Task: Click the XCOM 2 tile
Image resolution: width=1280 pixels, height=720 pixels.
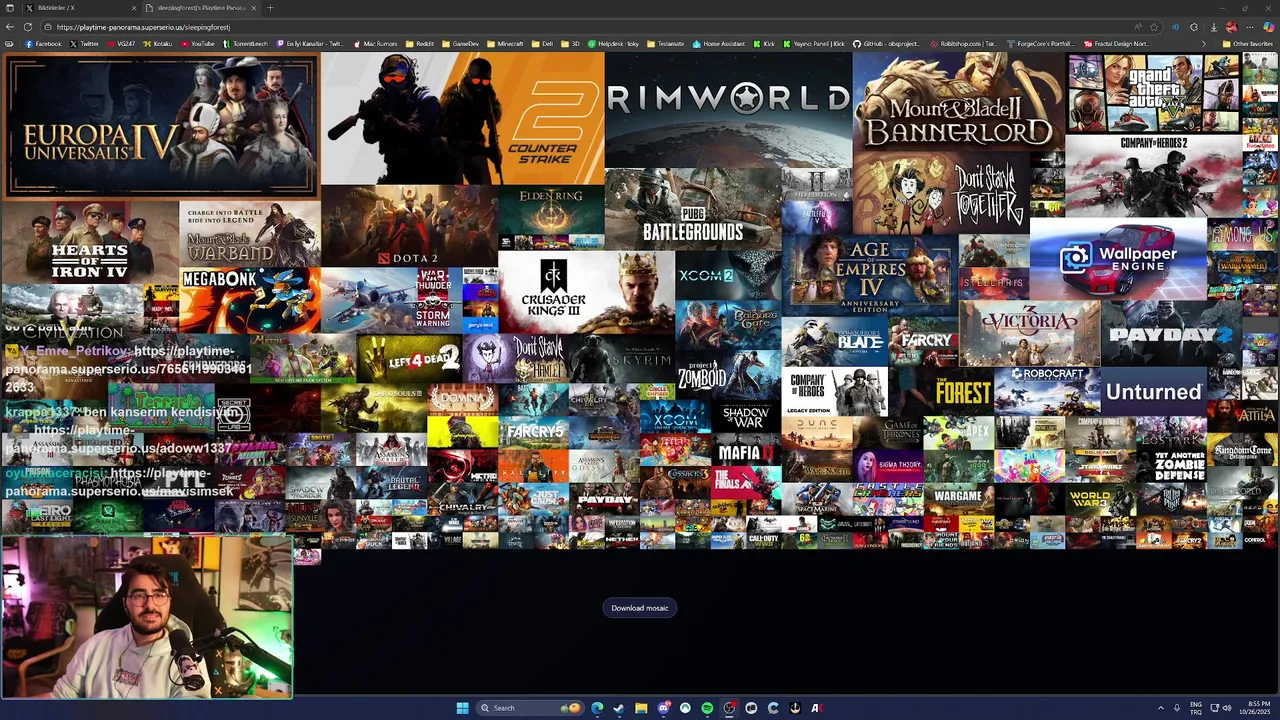Action: pos(728,275)
